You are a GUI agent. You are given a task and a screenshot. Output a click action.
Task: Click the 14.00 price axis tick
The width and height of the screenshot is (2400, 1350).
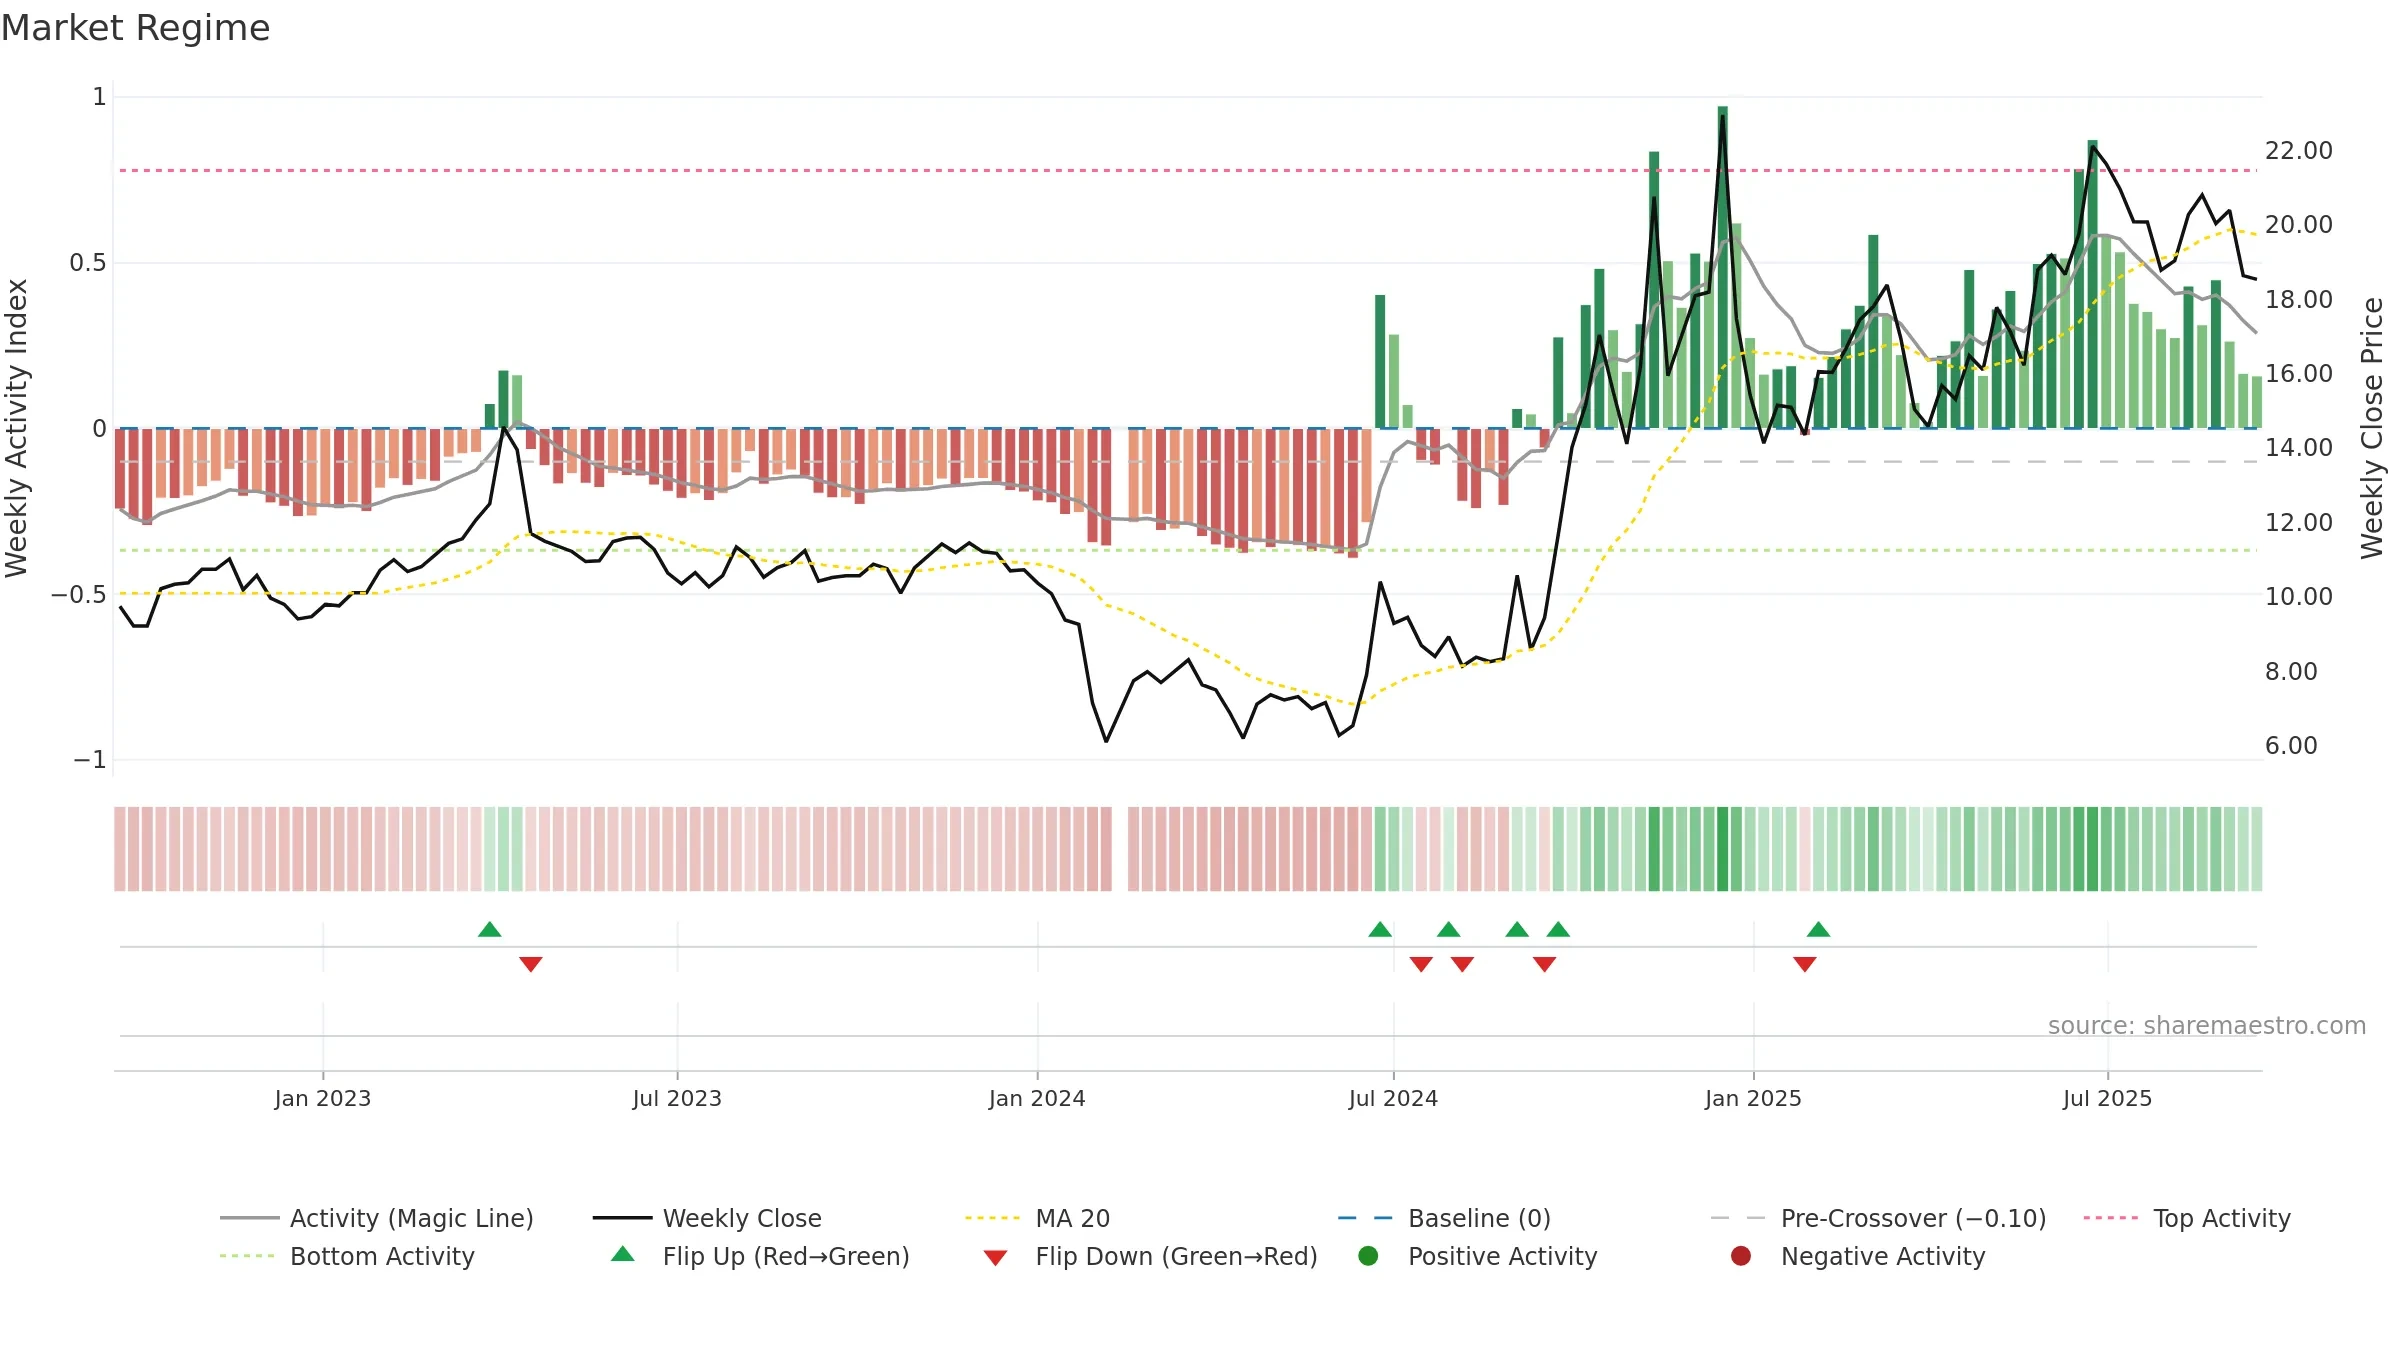click(2298, 448)
